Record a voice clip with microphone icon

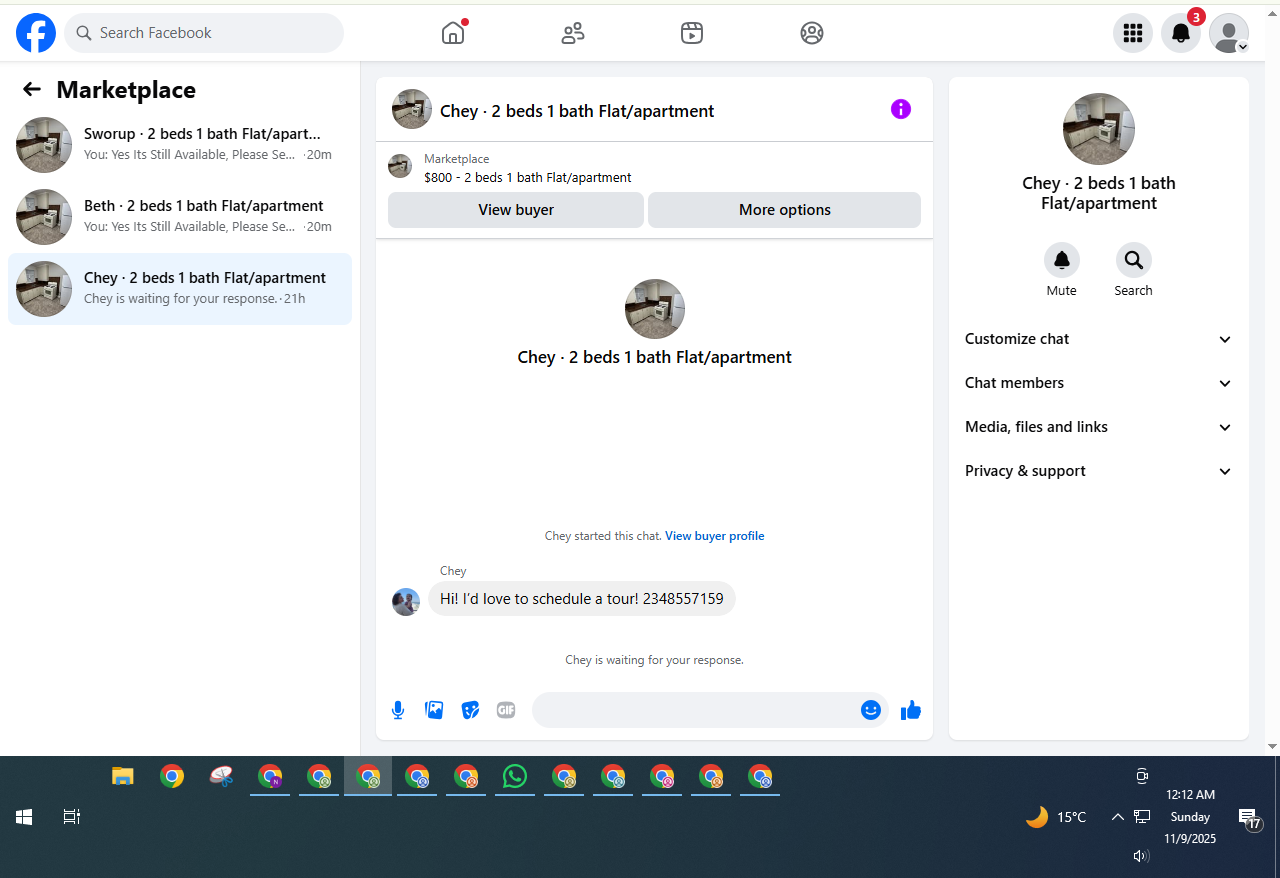[x=398, y=710]
